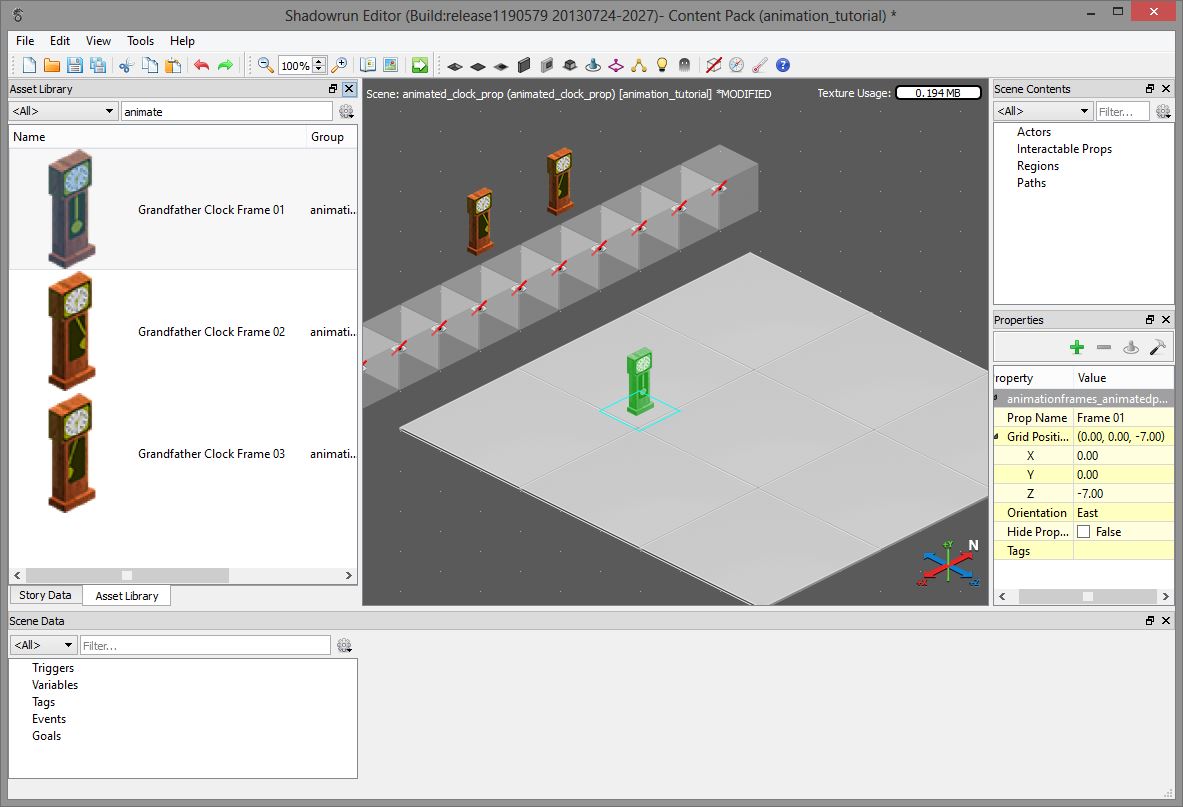Open Scene Contents filter settings gear
The width and height of the screenshot is (1183, 807).
1163,112
